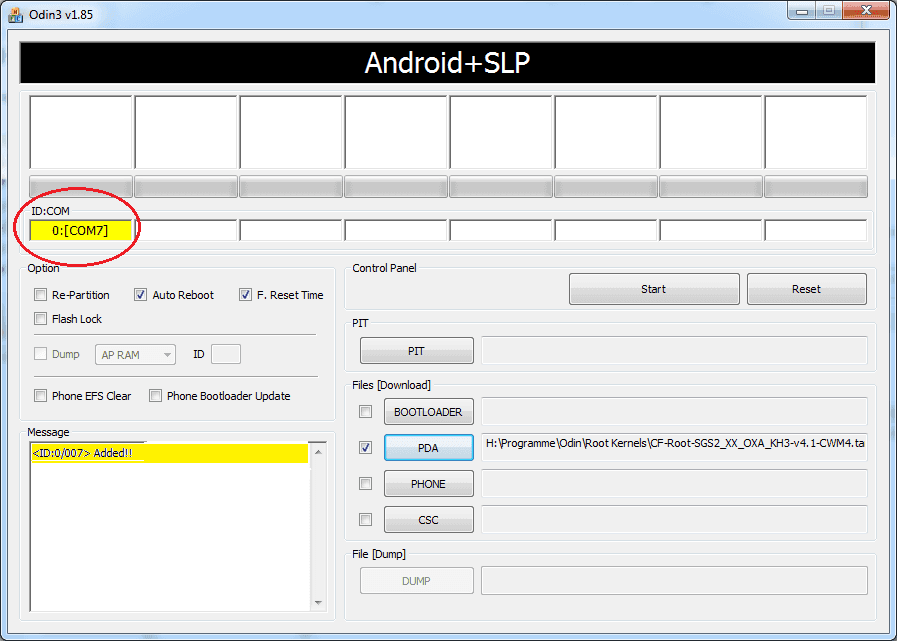Select the 0:[COM7] port slot
This screenshot has width=897, height=641.
point(80,231)
